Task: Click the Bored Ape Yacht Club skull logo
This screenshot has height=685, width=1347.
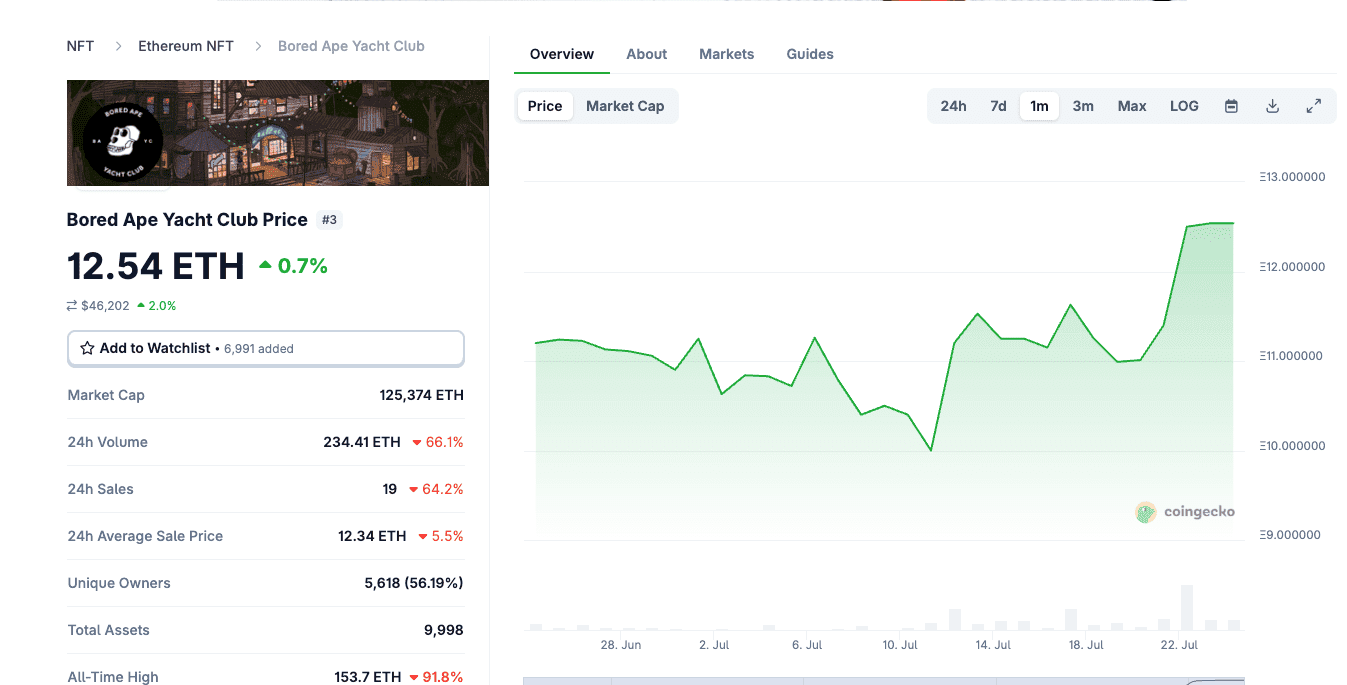Action: (122, 143)
